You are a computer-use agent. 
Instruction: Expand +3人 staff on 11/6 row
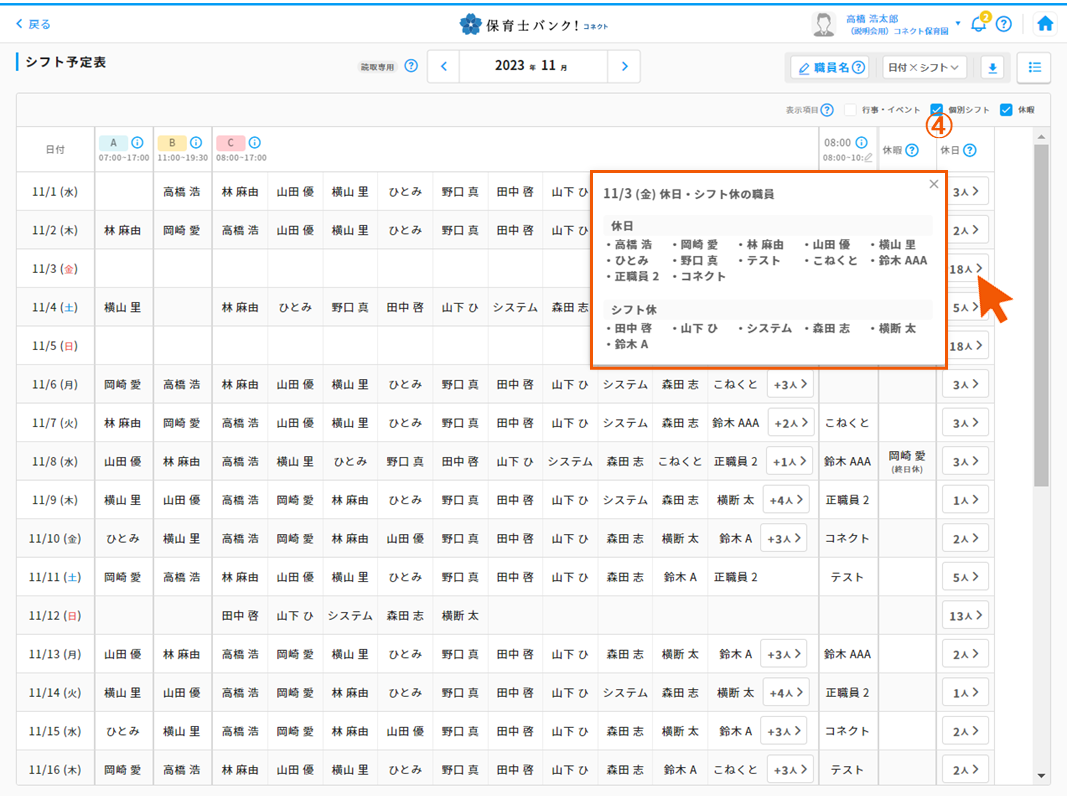click(x=790, y=385)
